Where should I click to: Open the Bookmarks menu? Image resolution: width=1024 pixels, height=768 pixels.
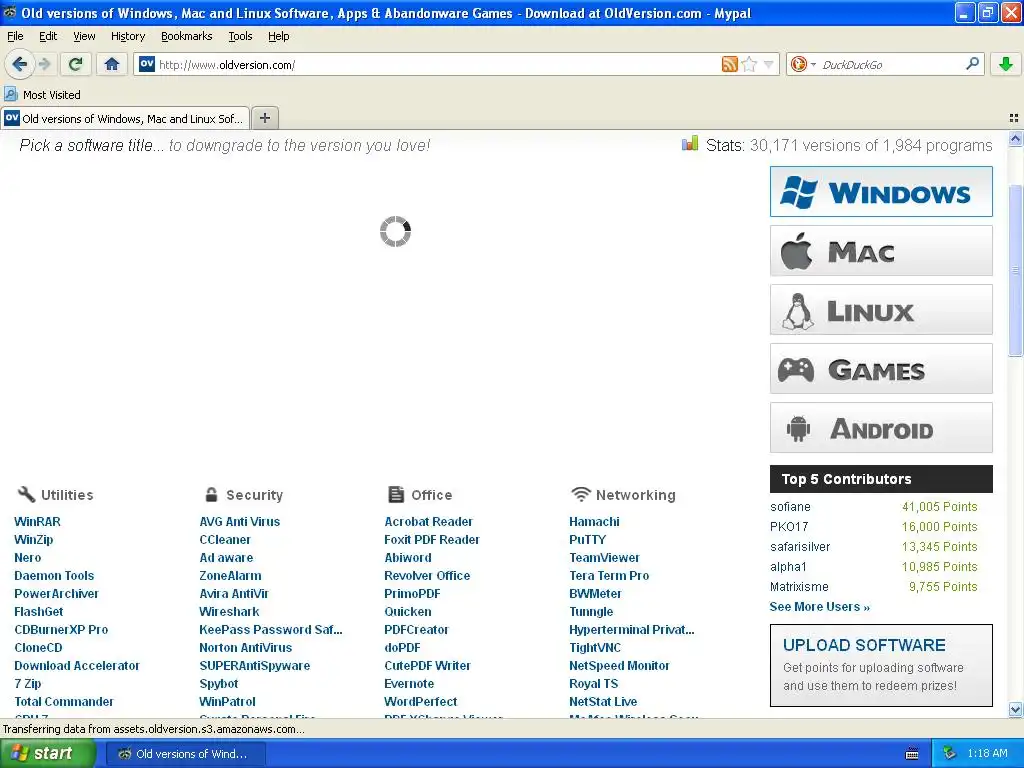[187, 36]
